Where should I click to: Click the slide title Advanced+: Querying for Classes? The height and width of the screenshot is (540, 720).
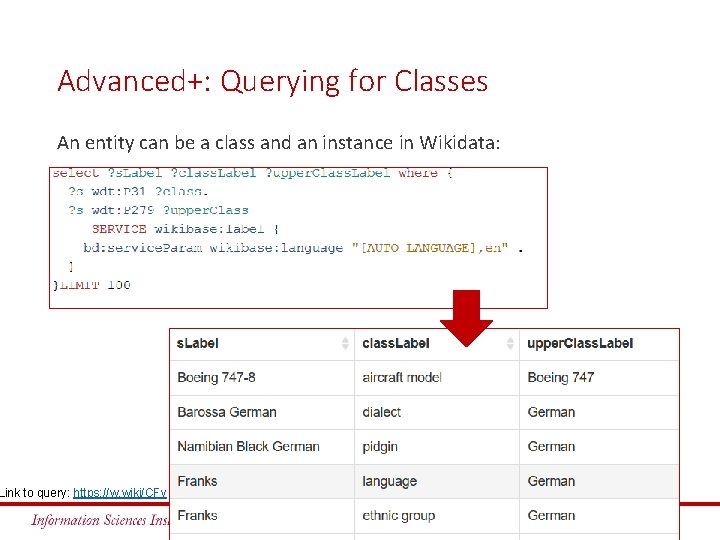(x=272, y=81)
